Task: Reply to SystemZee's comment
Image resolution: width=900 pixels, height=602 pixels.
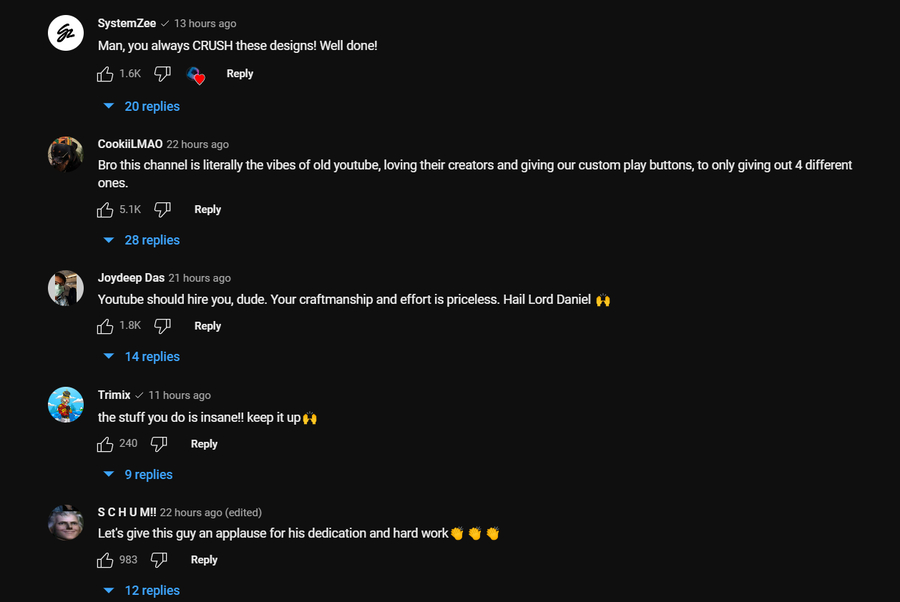Action: (x=240, y=74)
